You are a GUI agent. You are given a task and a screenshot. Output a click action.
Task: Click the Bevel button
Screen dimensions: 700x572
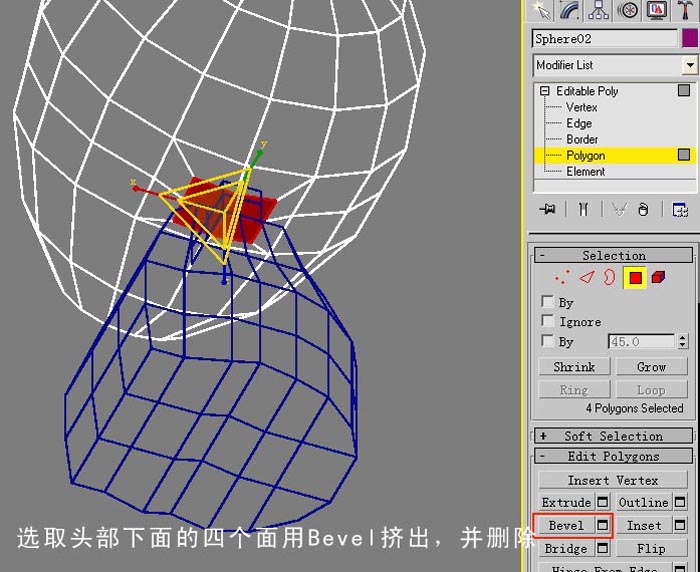[x=567, y=526]
